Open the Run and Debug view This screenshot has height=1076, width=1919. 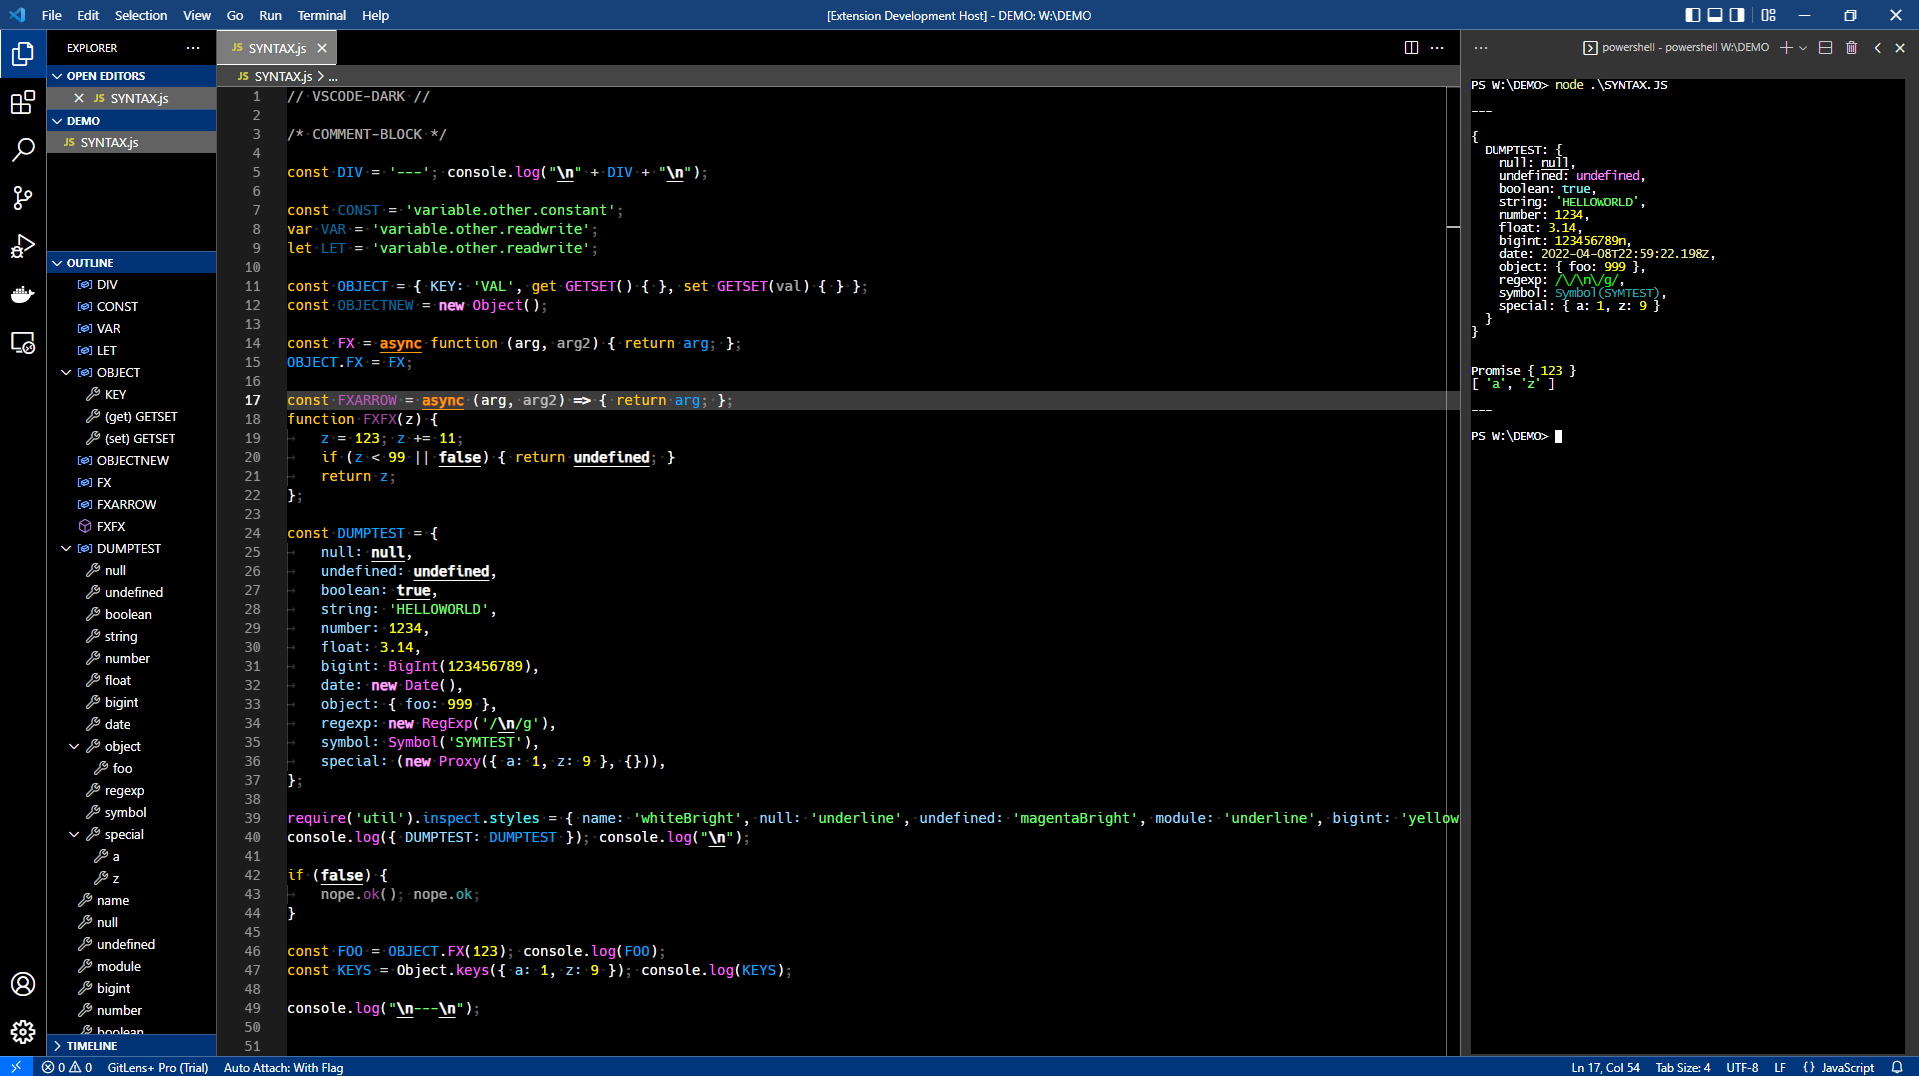point(23,246)
